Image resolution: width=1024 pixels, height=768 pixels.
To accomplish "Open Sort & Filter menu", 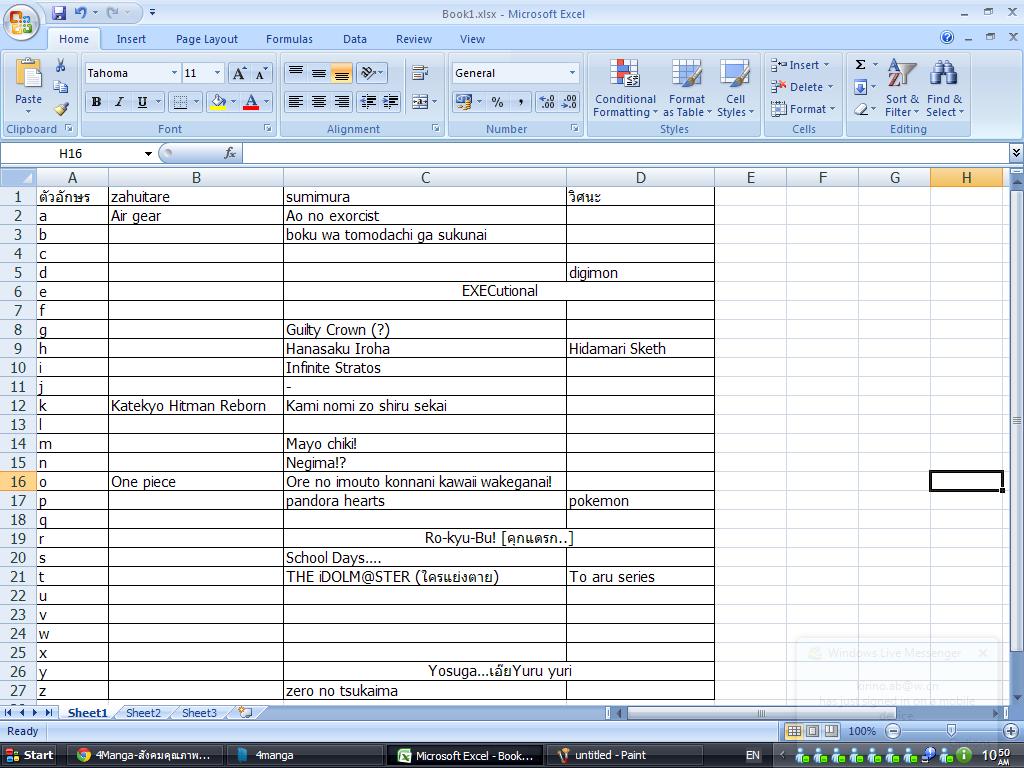I will pos(902,88).
